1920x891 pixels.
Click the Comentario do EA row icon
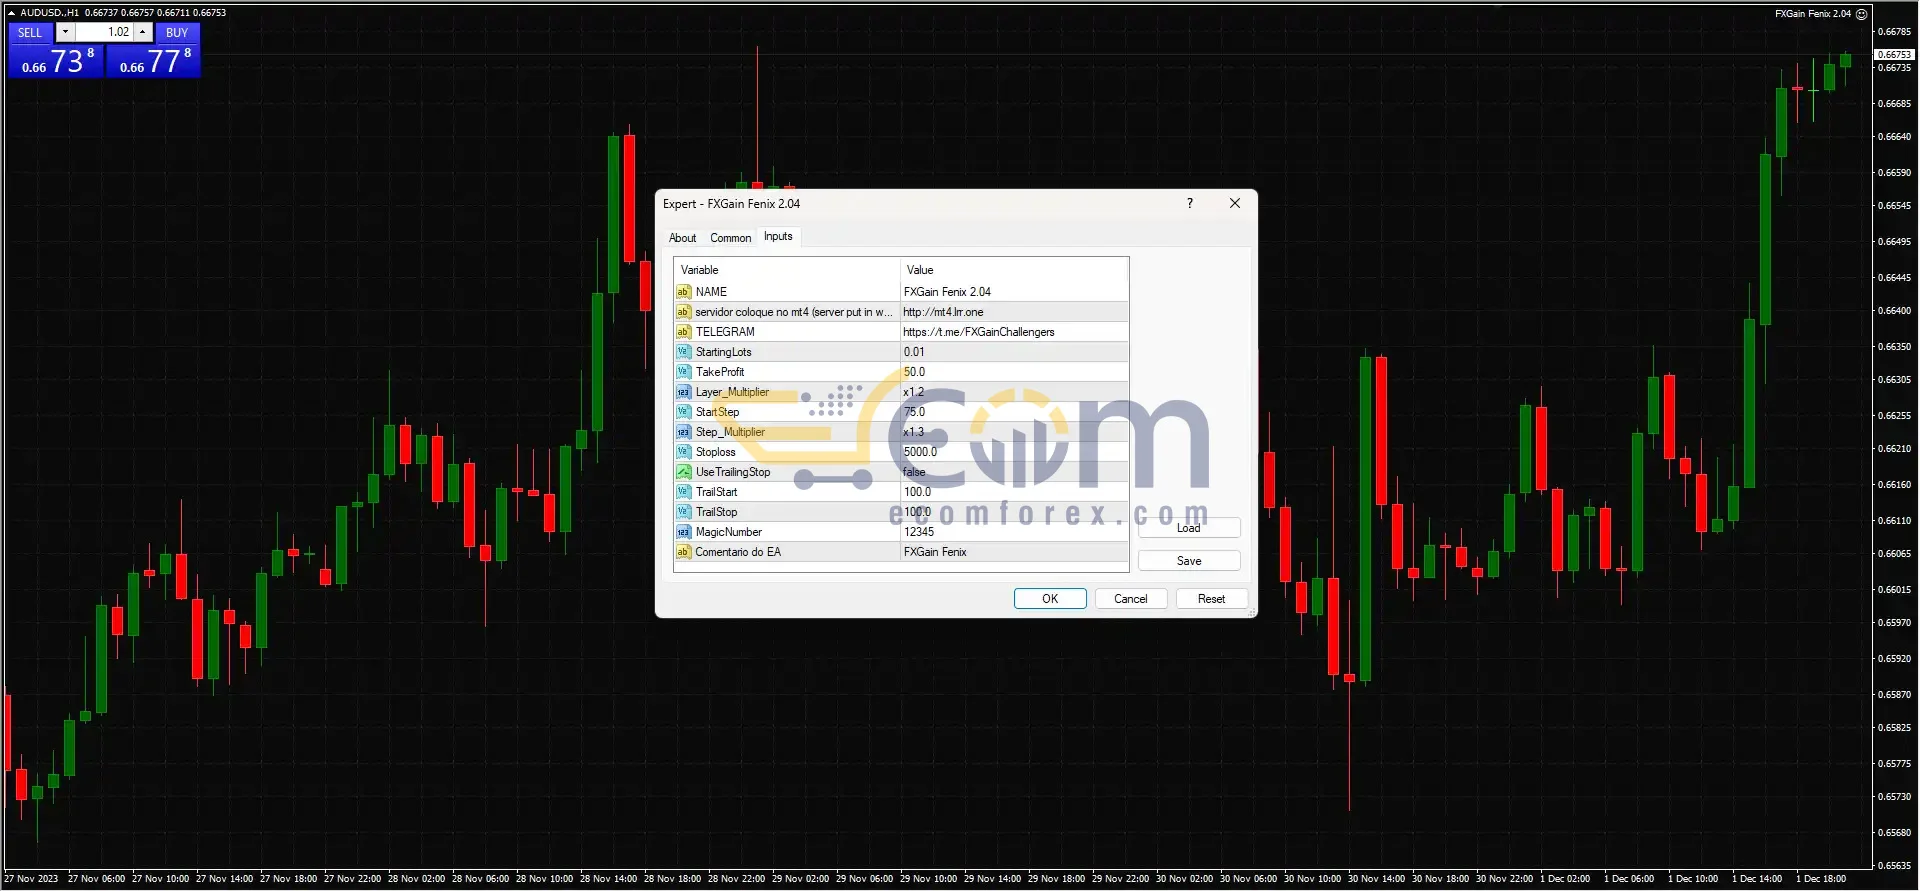(x=684, y=552)
